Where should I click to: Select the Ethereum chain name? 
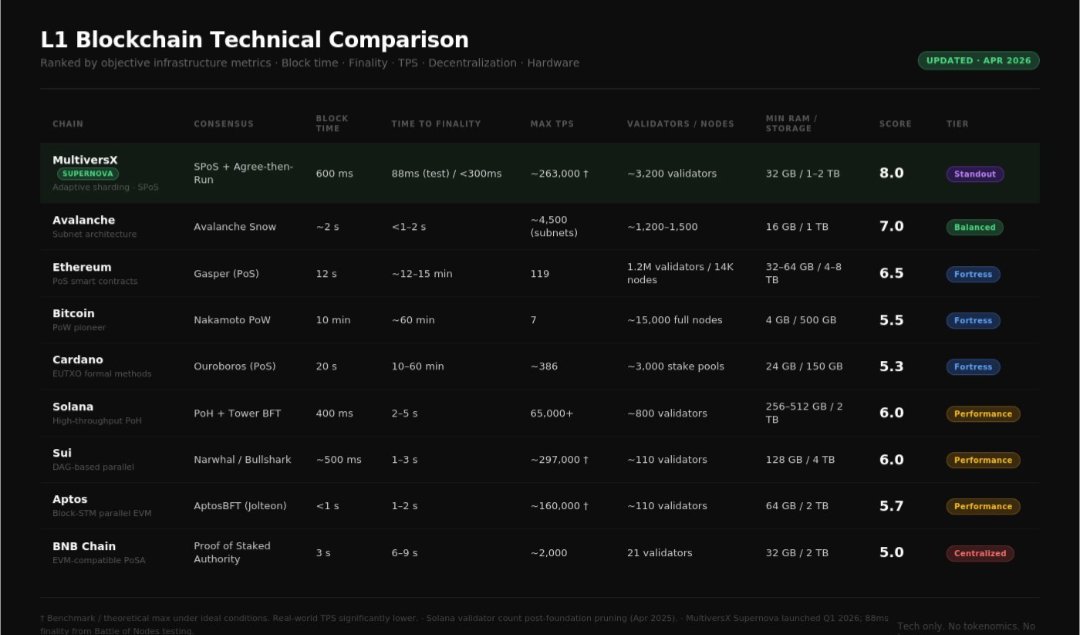coord(81,267)
